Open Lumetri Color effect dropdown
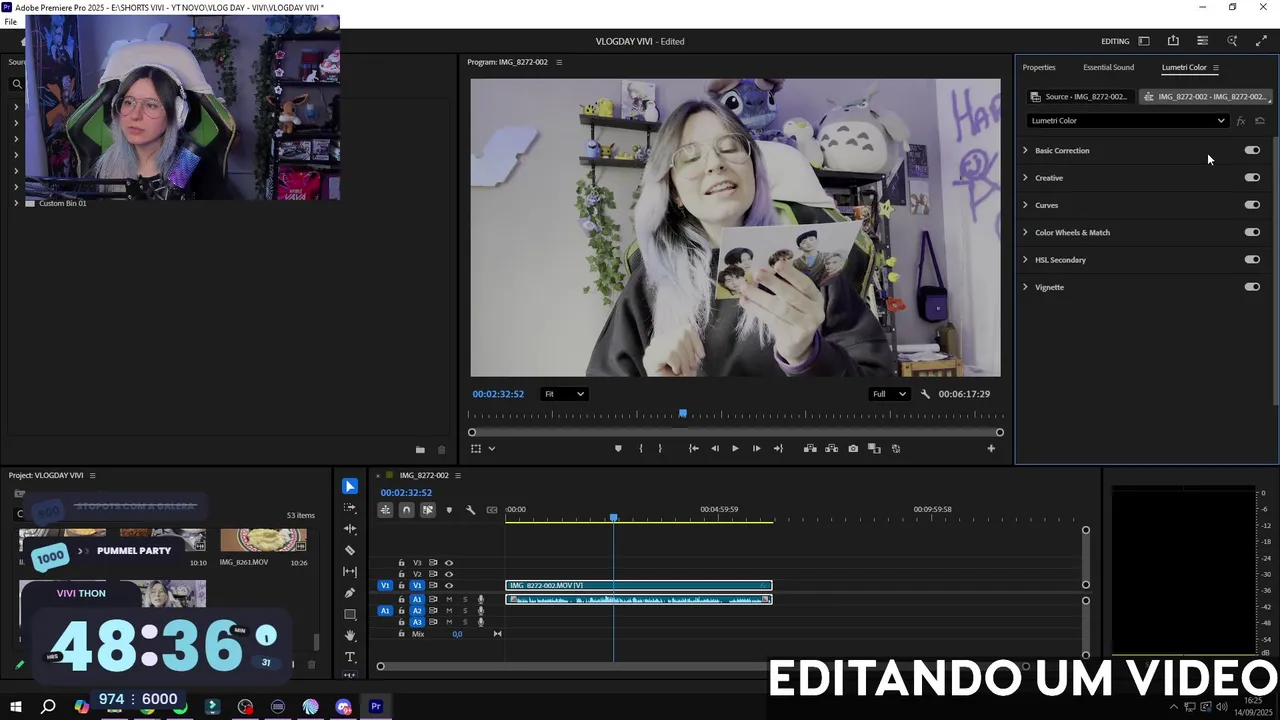 point(1127,121)
